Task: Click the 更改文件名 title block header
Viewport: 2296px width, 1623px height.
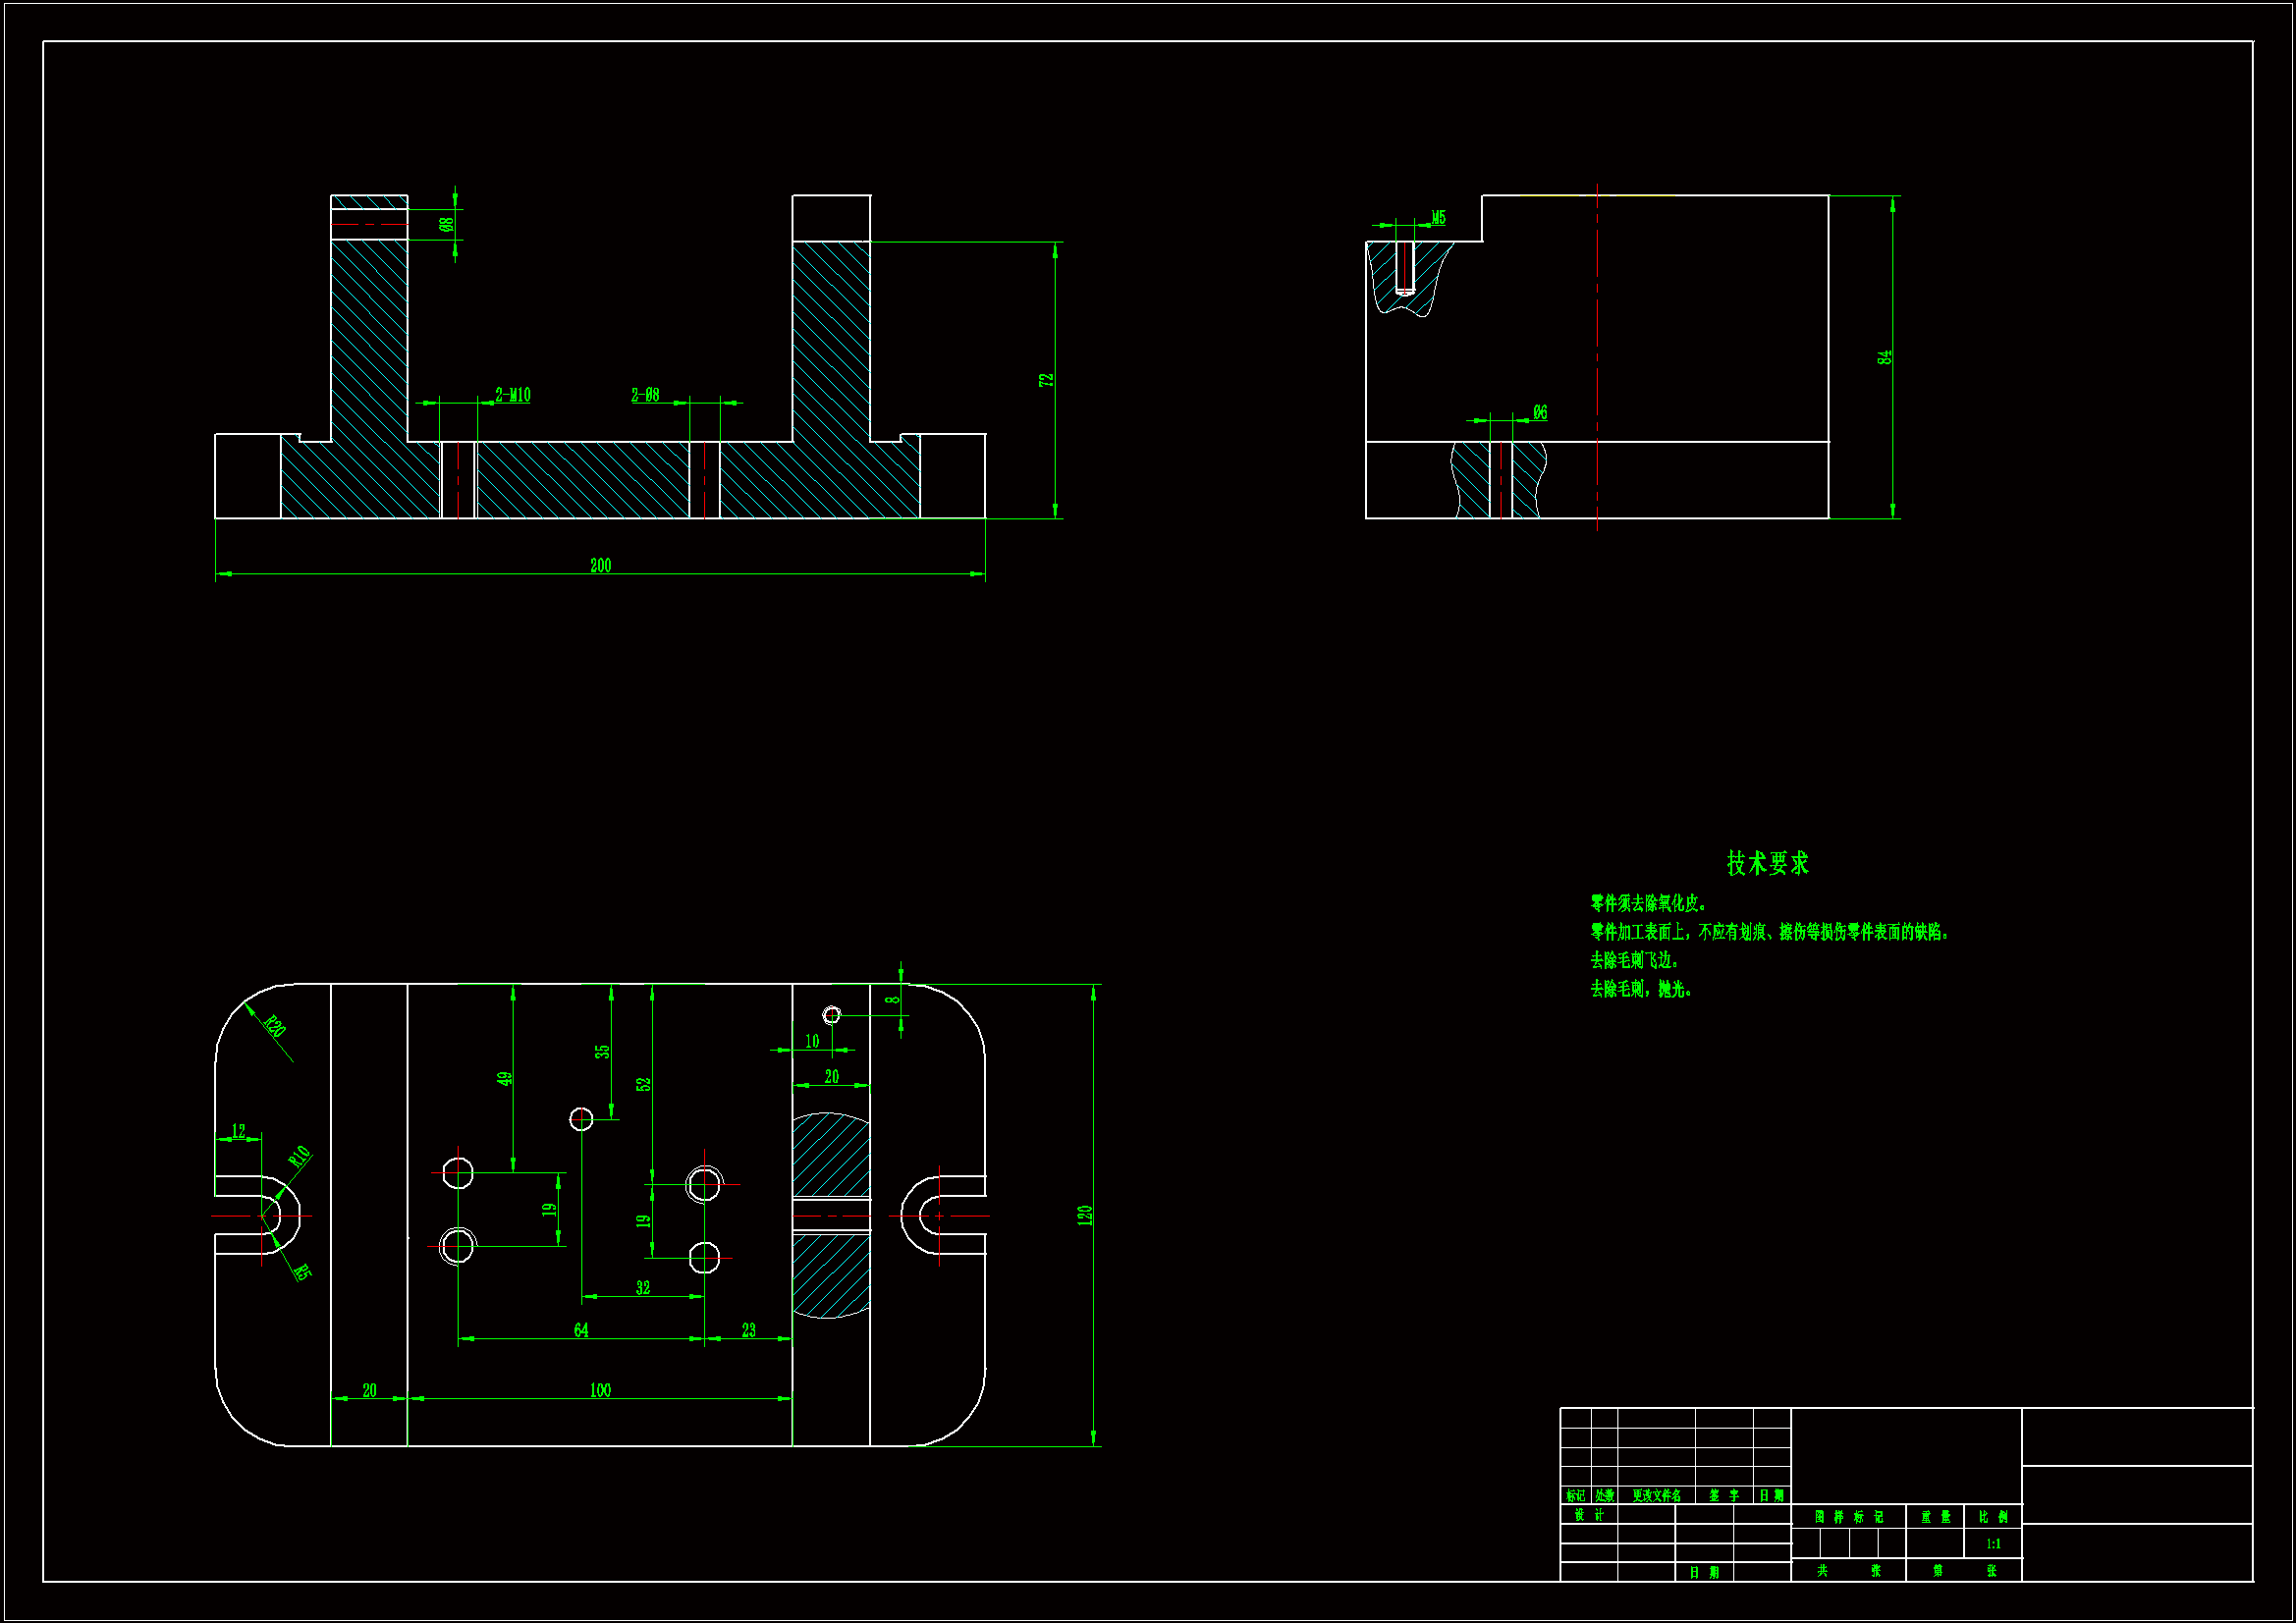Action: tap(1656, 1496)
